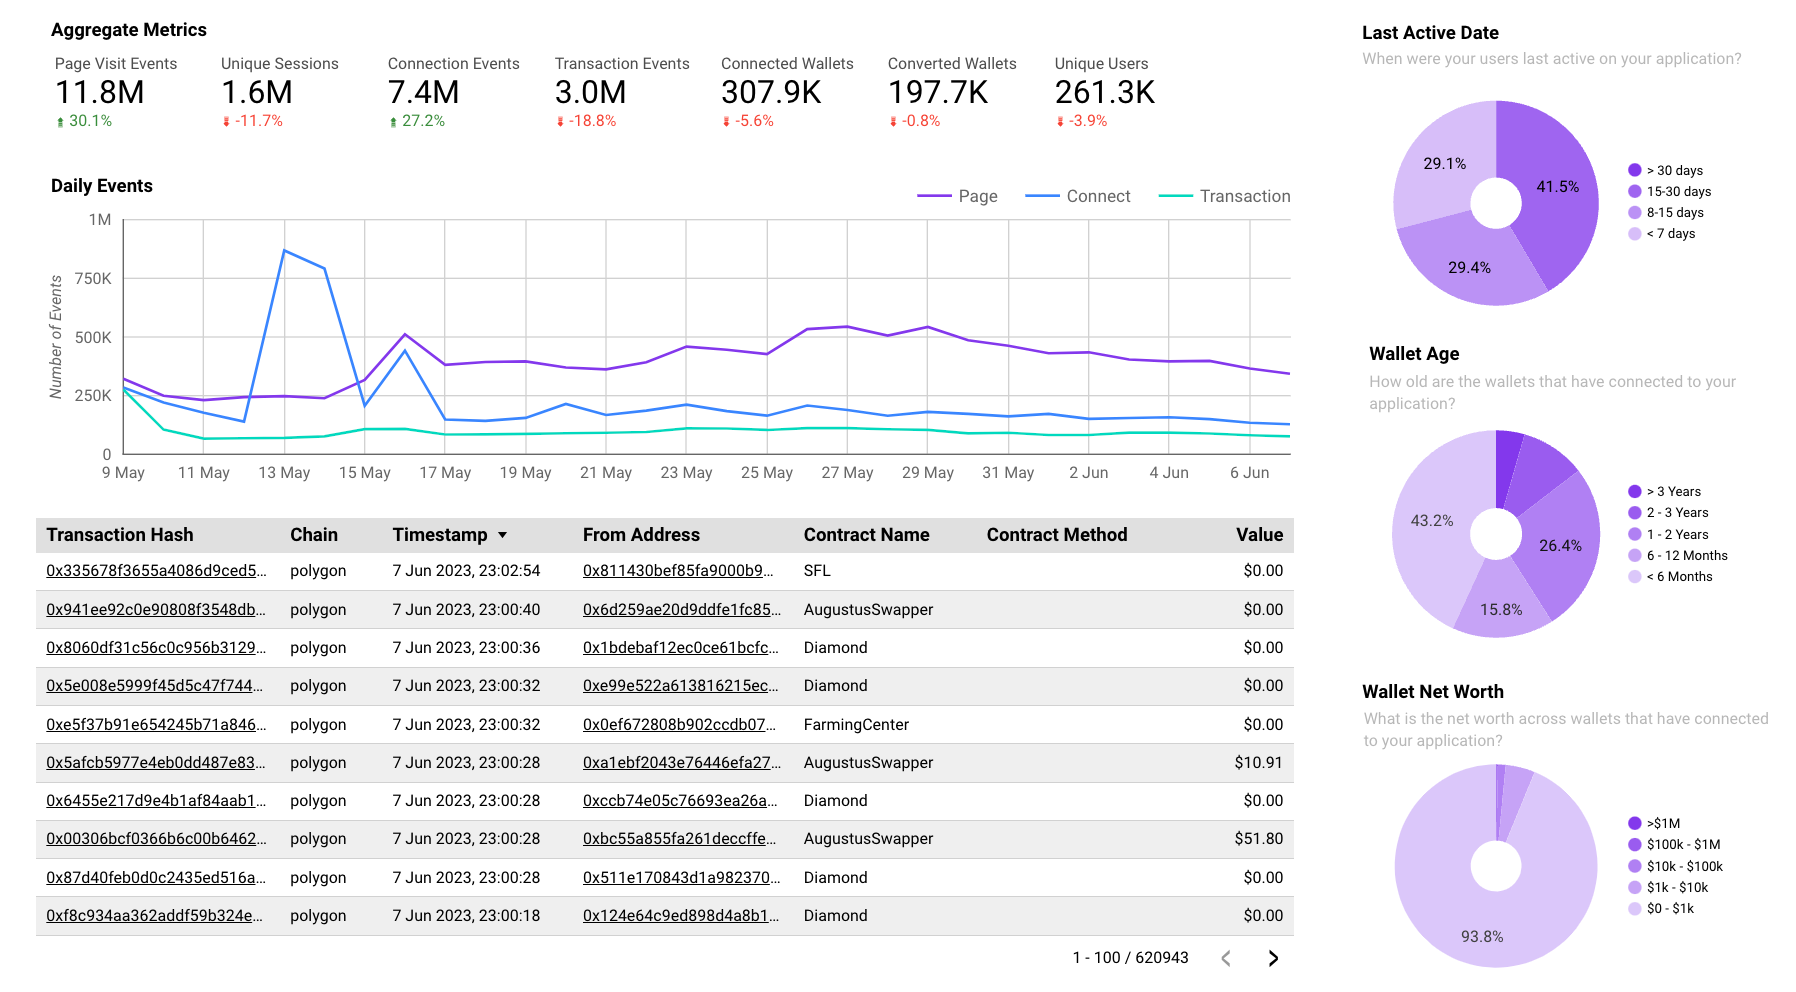Click the red decrease arrow under Connected Wallets

click(726, 121)
